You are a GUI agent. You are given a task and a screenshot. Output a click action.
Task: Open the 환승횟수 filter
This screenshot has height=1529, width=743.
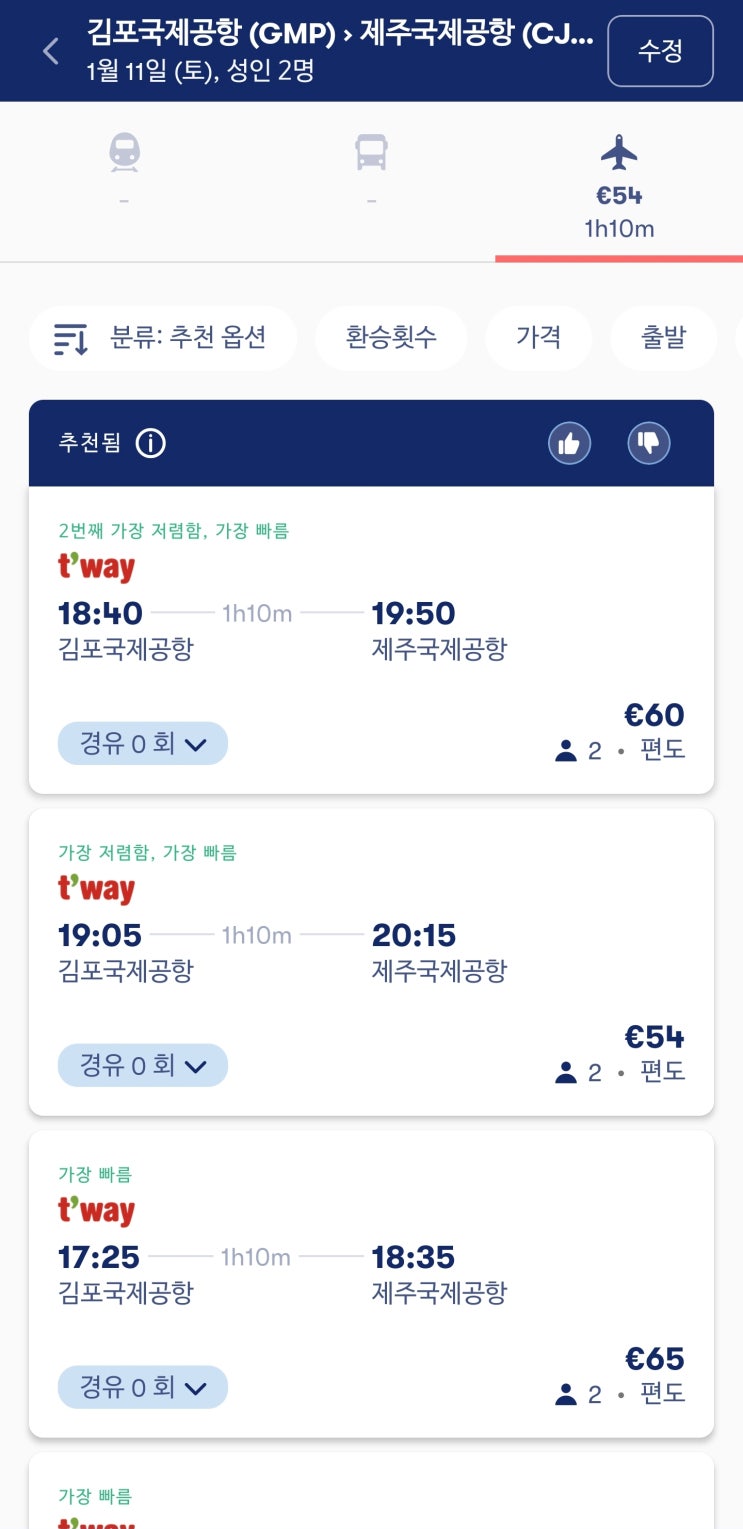[x=391, y=338]
